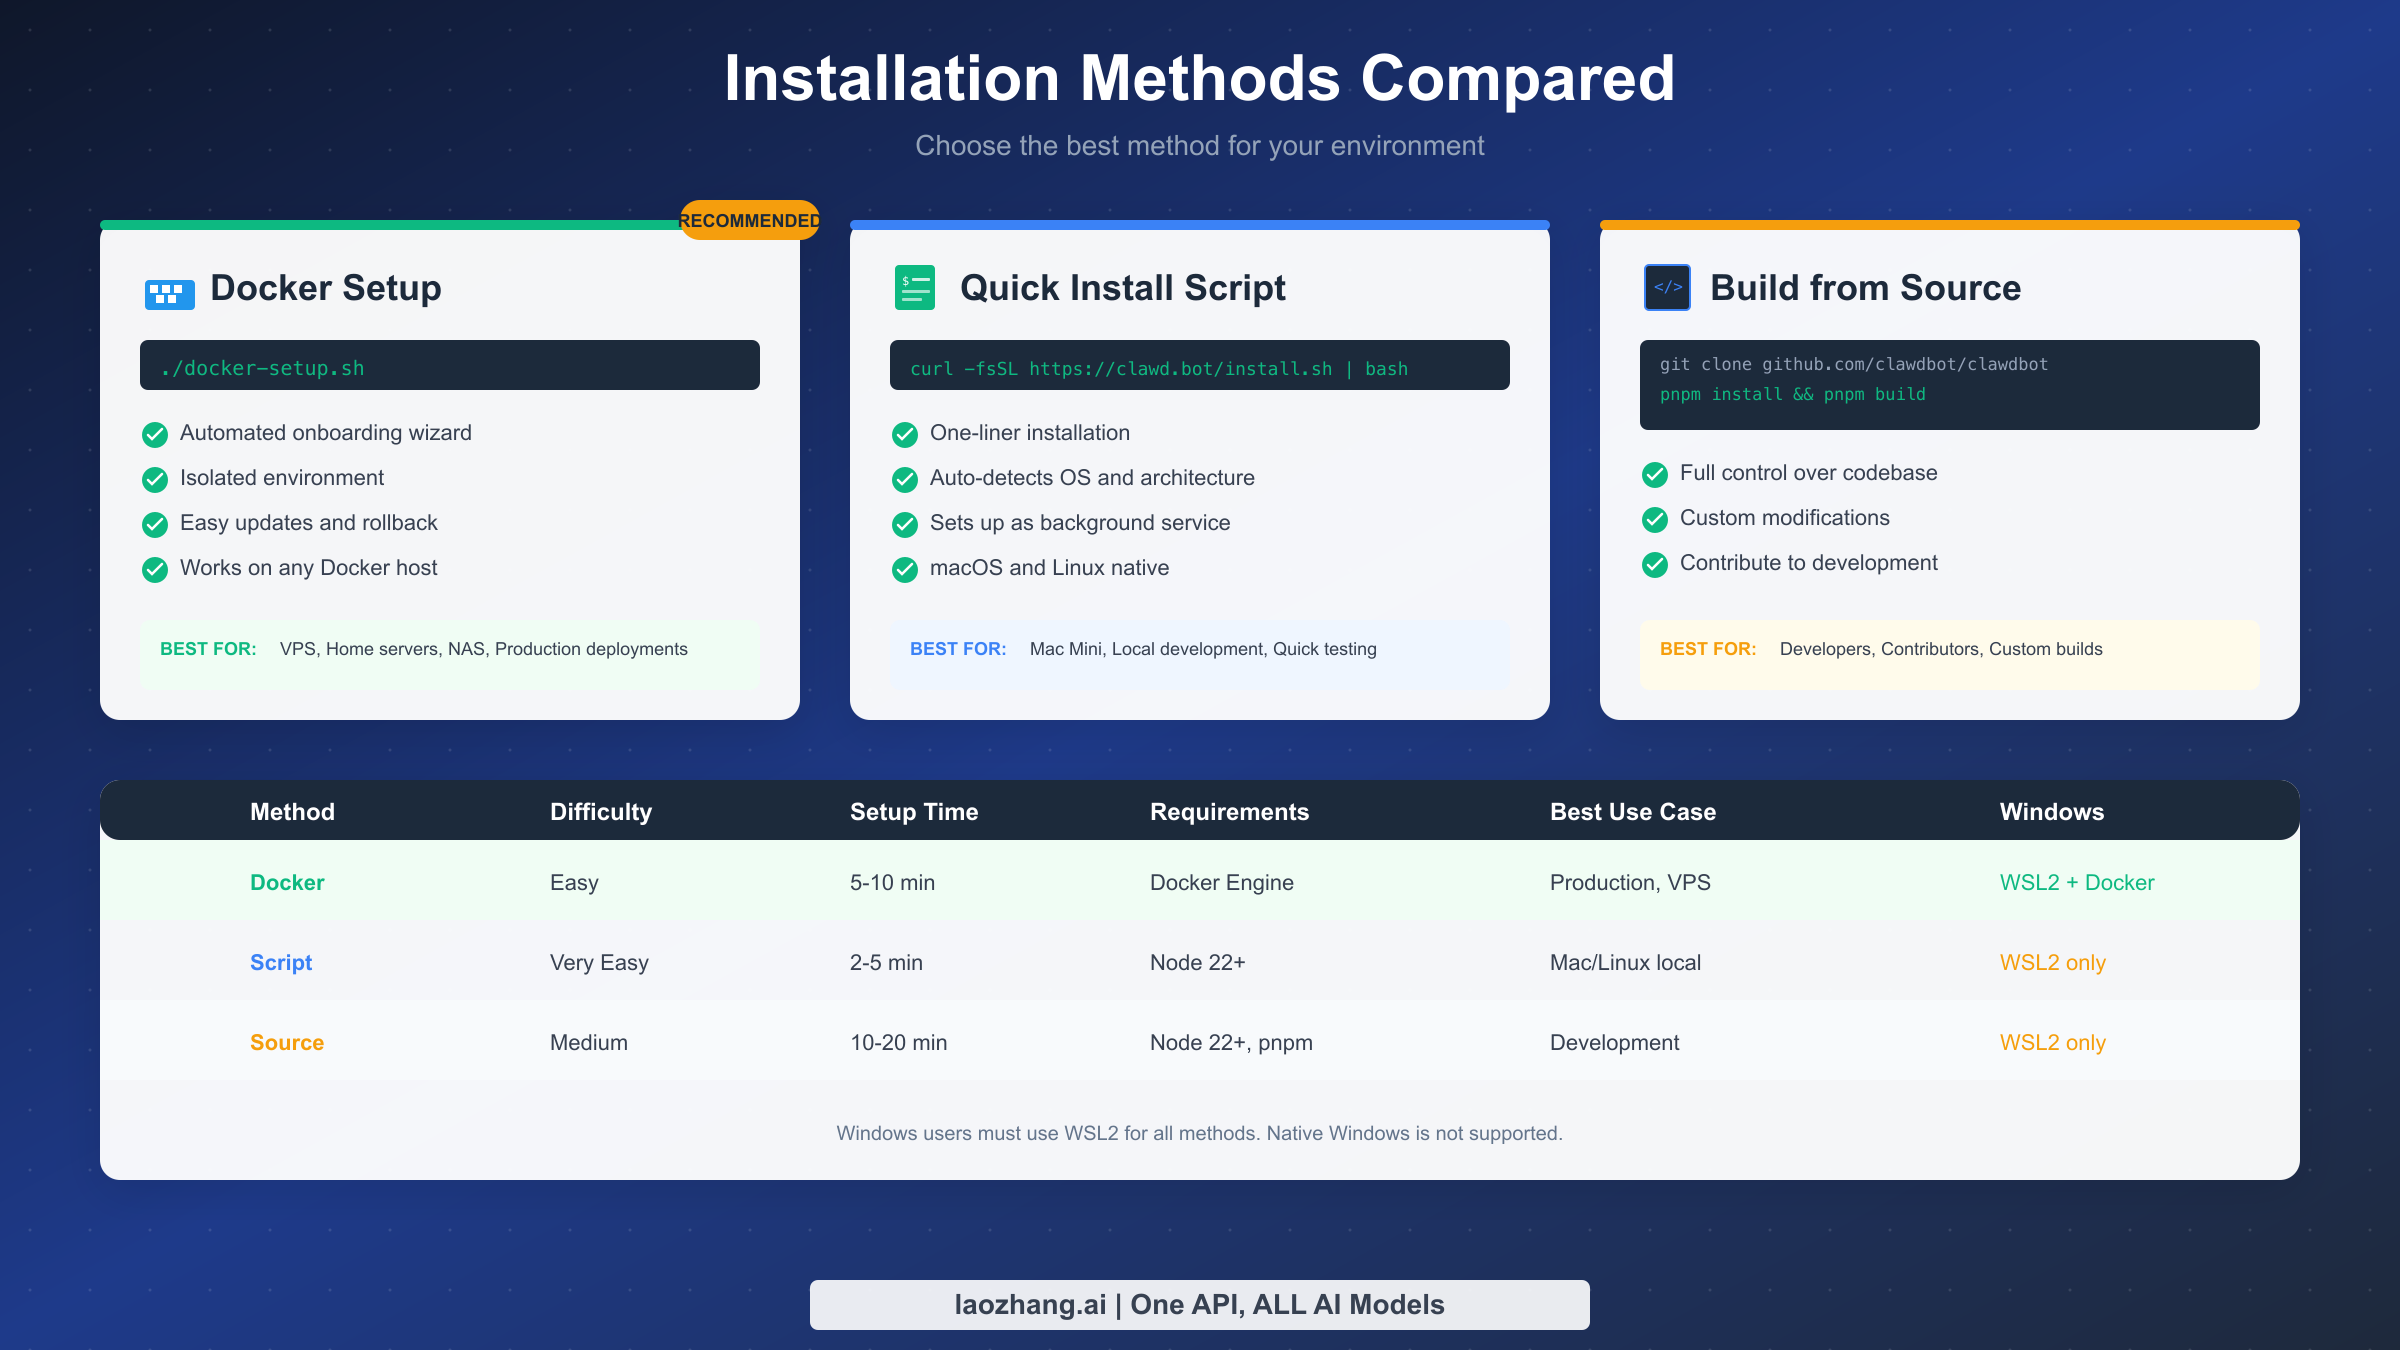Screen dimensions: 2400x1350
Task: Click the checkmark next to Automated onboarding wizard
Action: pyautogui.click(x=155, y=434)
